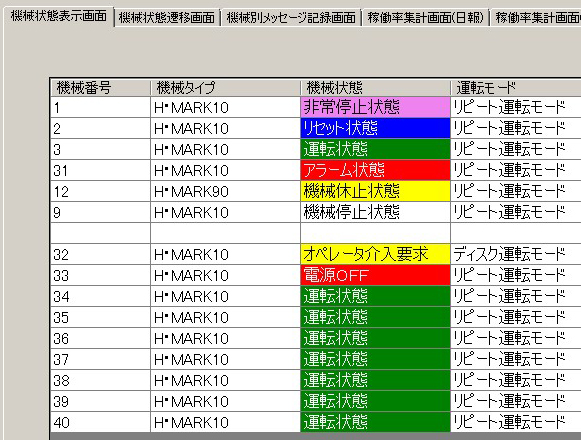581x440 pixels.
Task: Select machine number 32 cell
Action: coord(100,255)
